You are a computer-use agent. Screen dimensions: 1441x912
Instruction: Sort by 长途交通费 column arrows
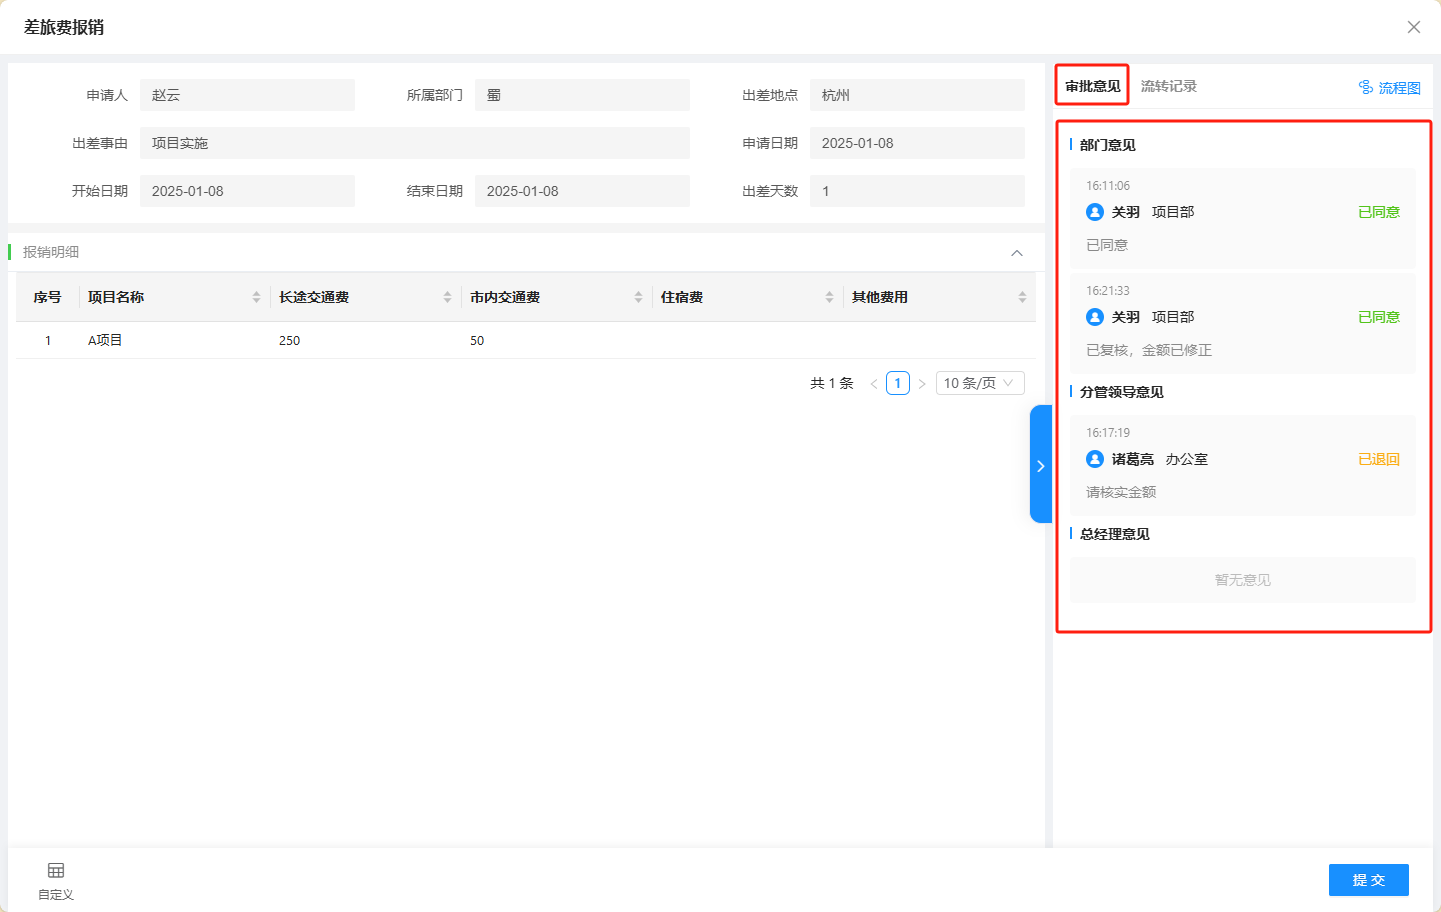pyautogui.click(x=447, y=297)
